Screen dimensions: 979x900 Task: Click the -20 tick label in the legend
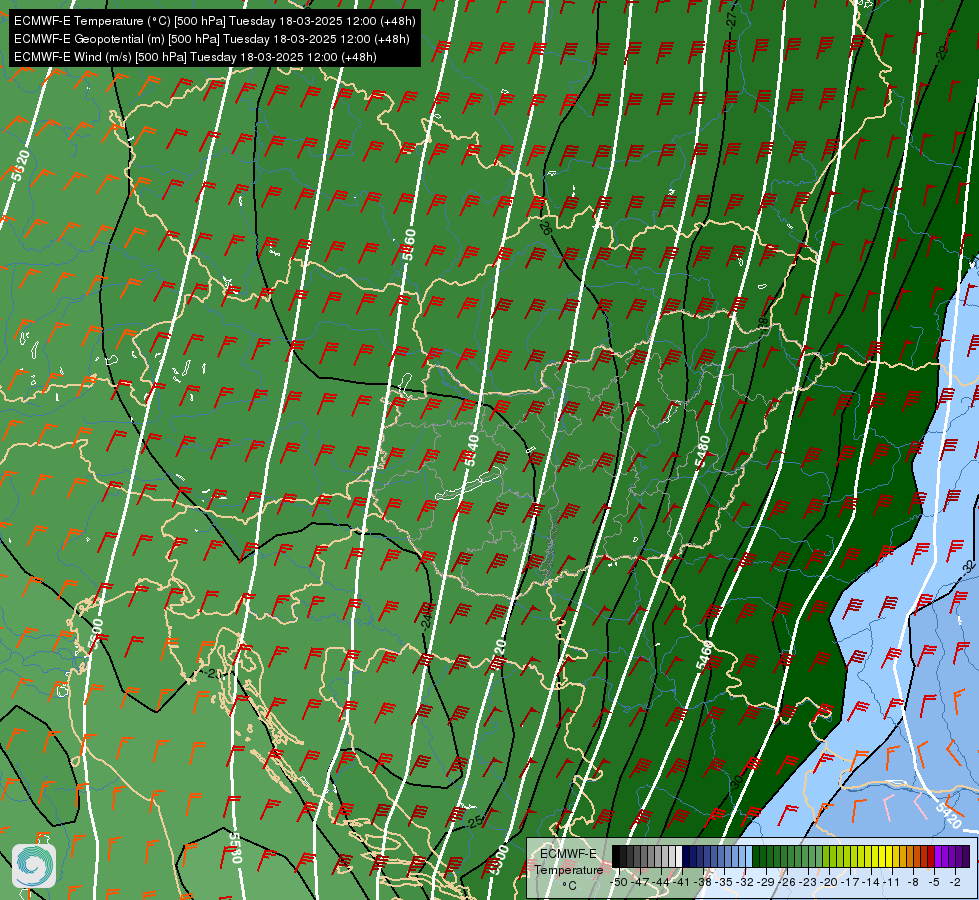point(829,883)
